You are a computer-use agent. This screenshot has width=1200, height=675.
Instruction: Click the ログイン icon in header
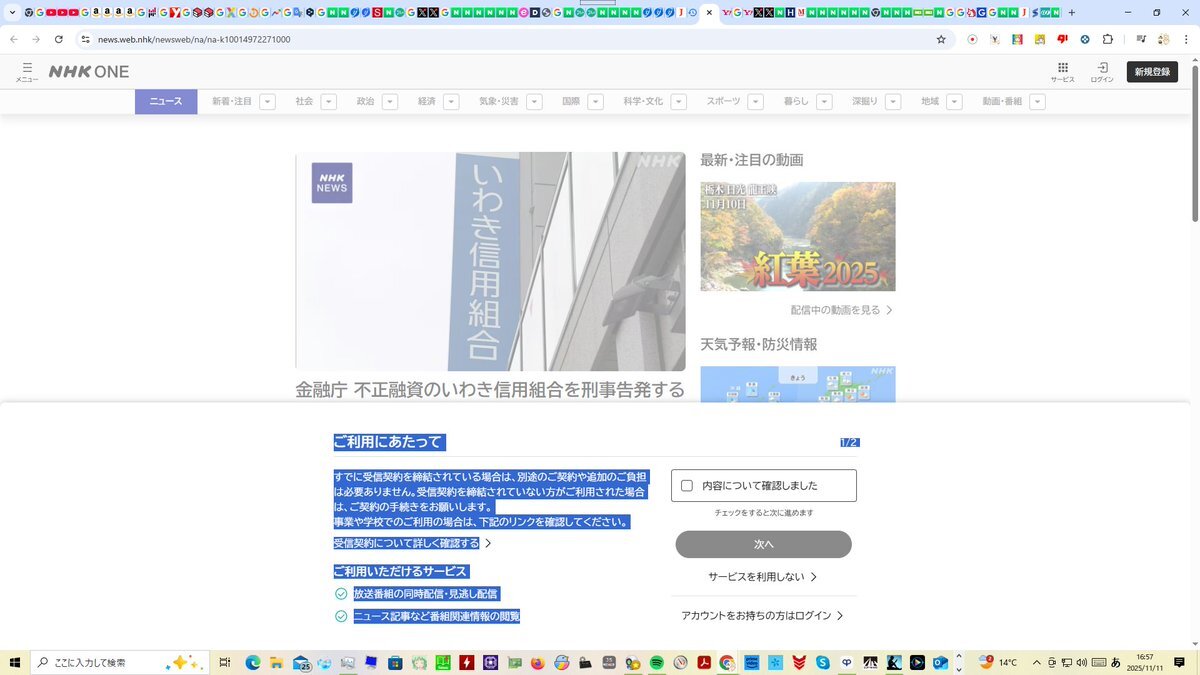(x=1102, y=71)
